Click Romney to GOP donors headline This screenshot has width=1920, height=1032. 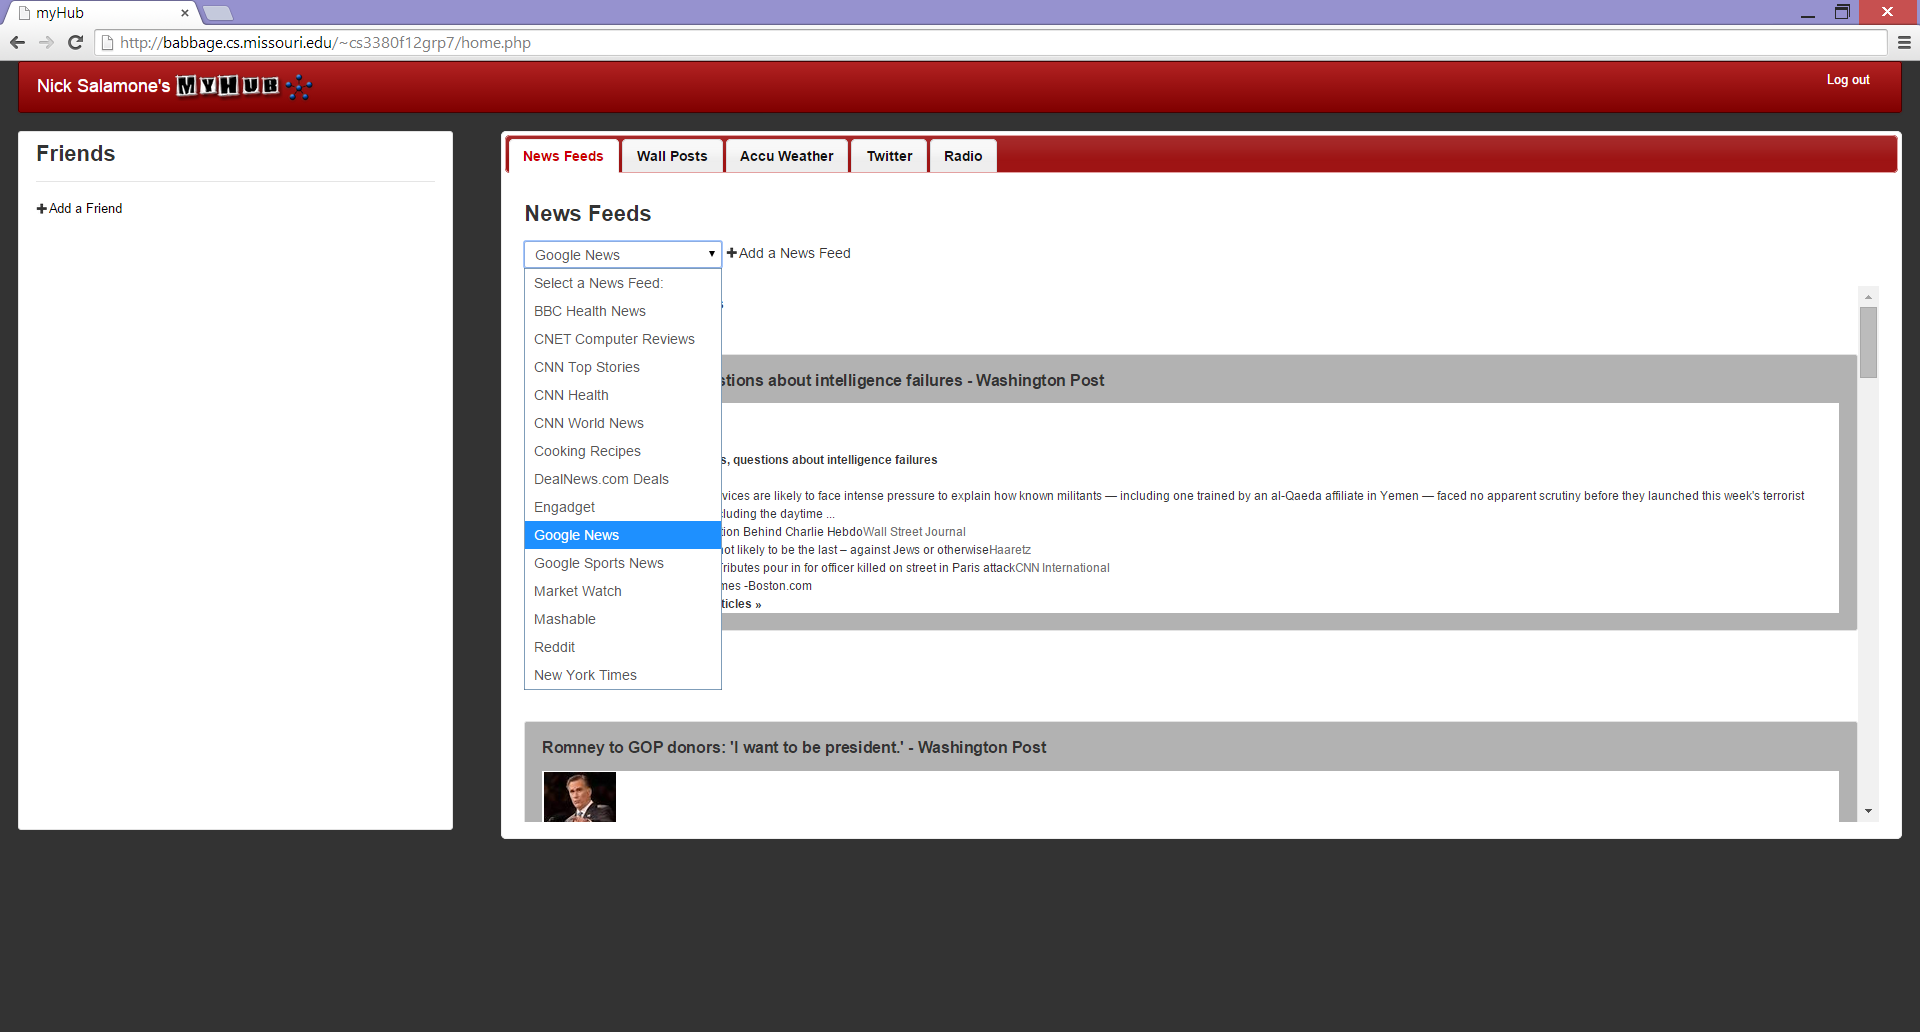[794, 747]
